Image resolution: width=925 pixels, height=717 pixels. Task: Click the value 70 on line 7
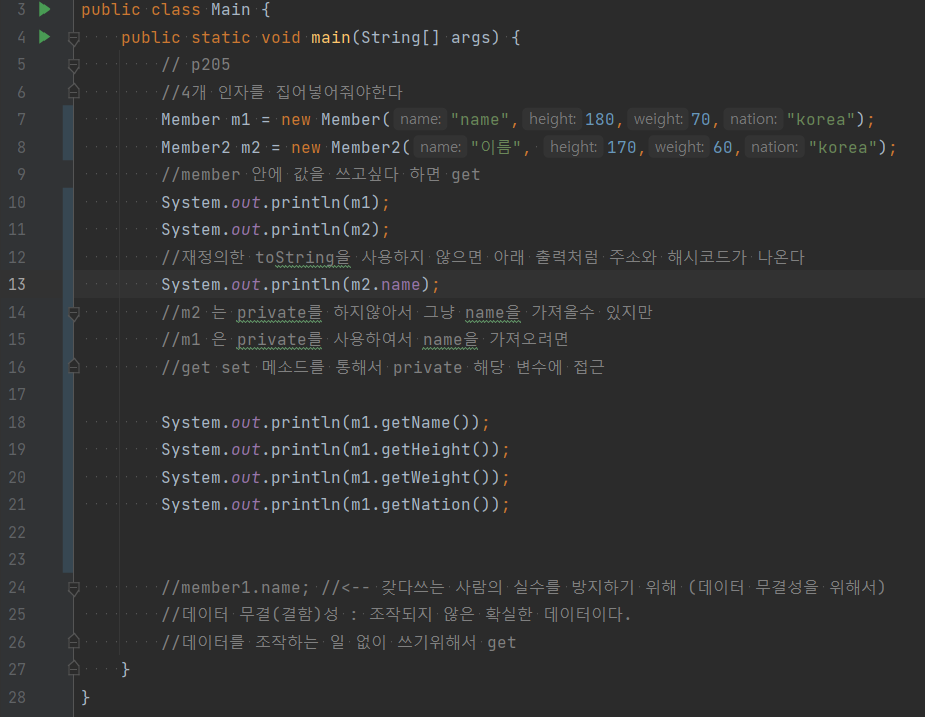tap(700, 120)
